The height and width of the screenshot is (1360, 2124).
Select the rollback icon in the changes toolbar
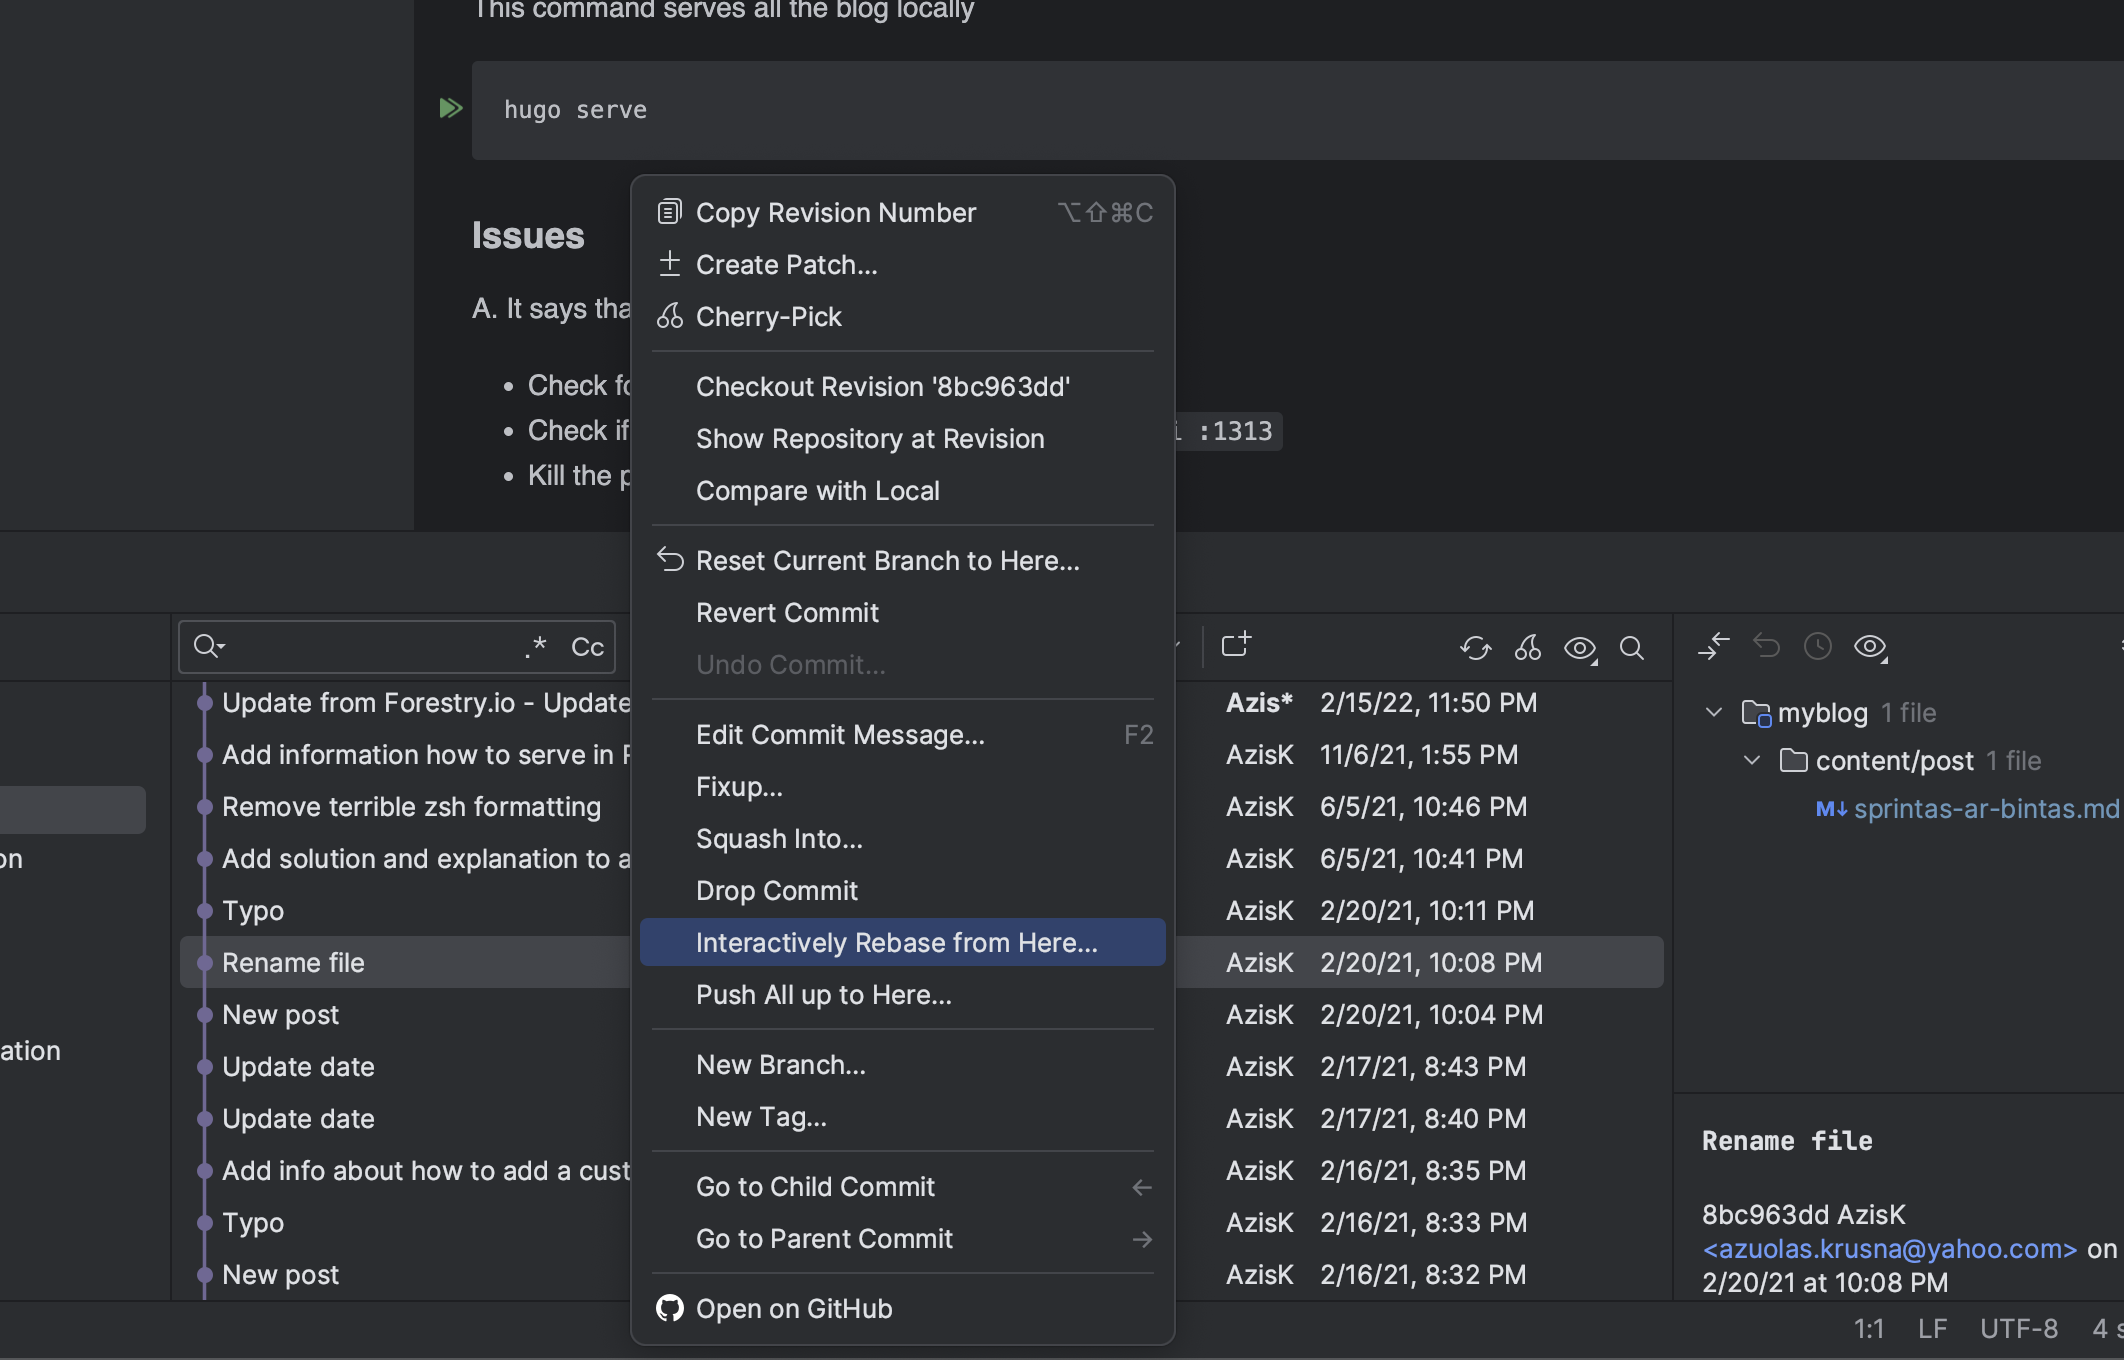coord(1767,646)
